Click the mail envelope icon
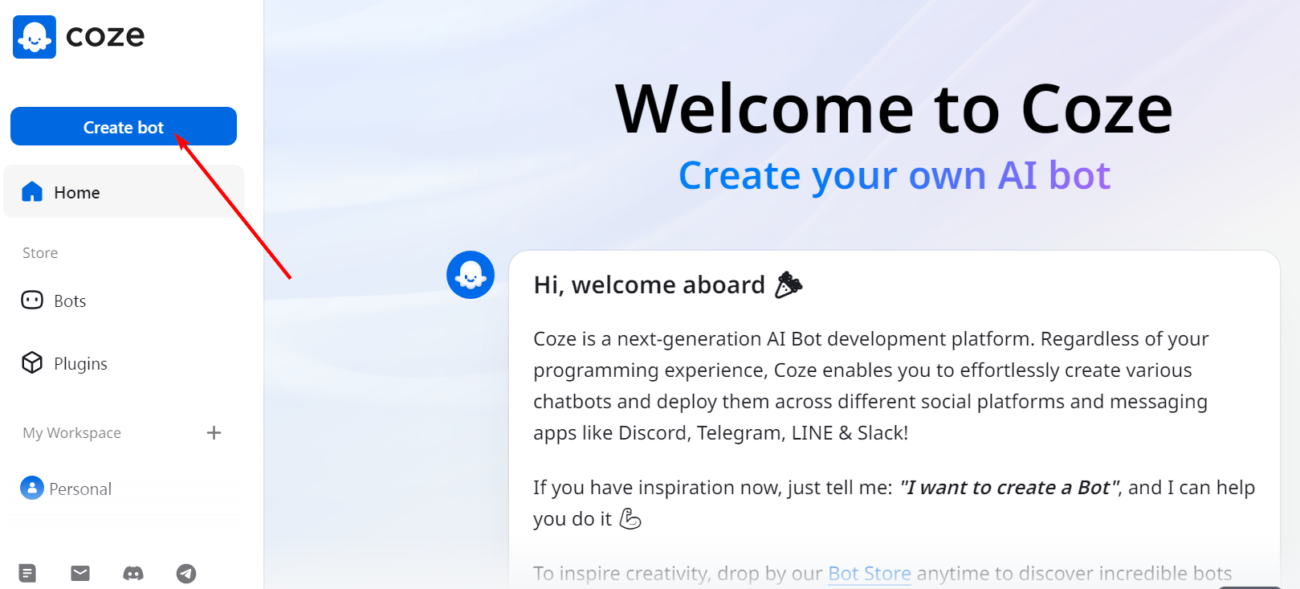1300x589 pixels. tap(80, 573)
